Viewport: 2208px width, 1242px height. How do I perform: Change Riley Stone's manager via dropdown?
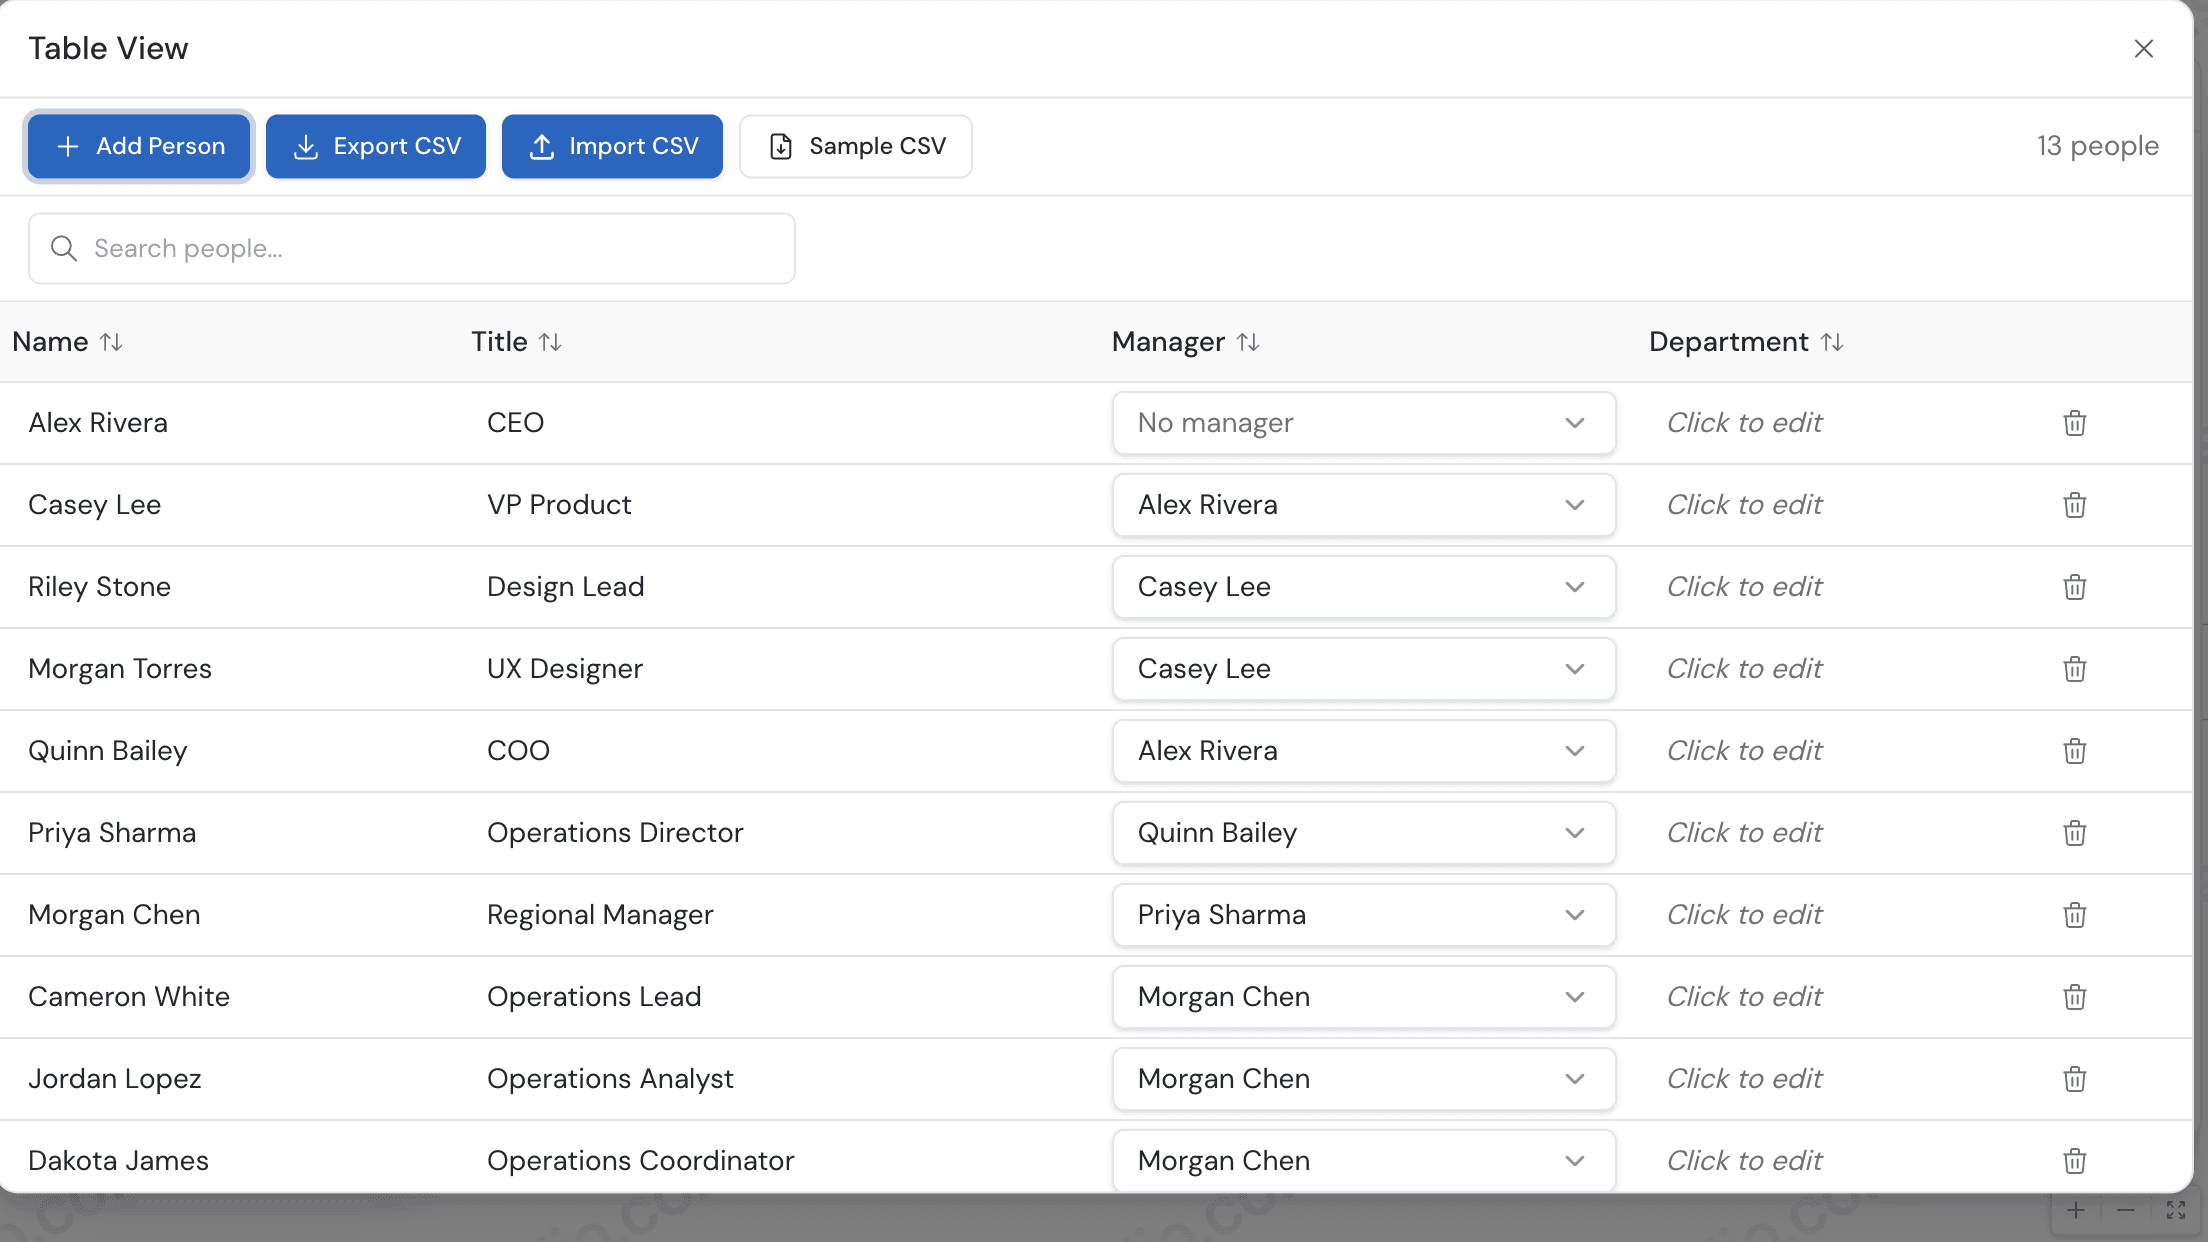coord(1363,587)
